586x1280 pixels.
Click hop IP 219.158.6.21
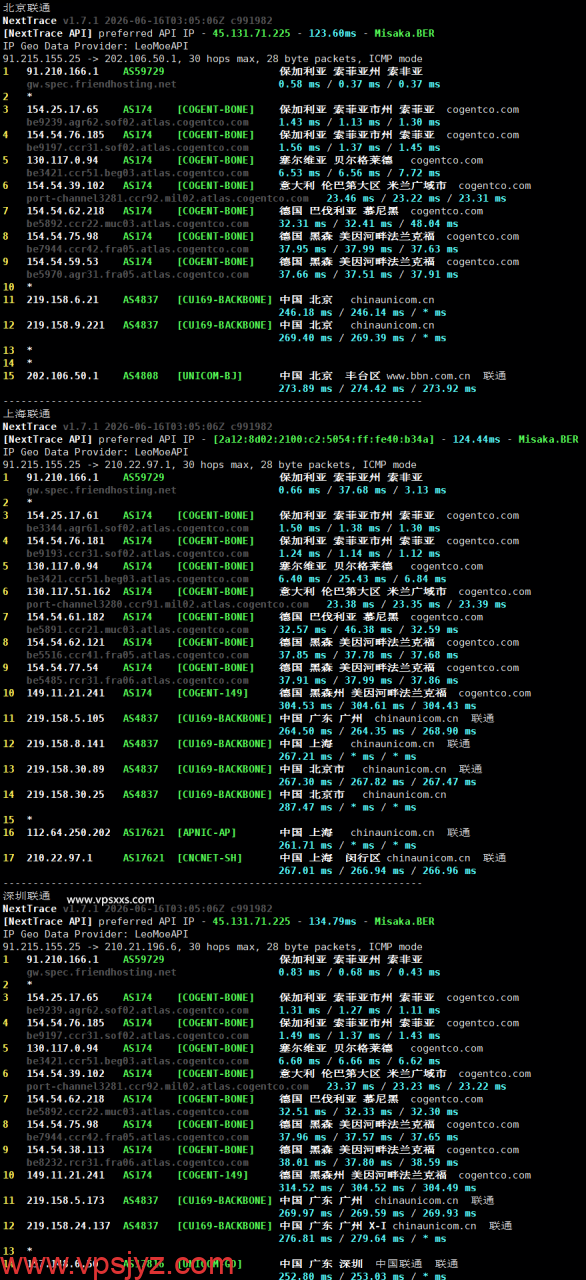[62, 300]
